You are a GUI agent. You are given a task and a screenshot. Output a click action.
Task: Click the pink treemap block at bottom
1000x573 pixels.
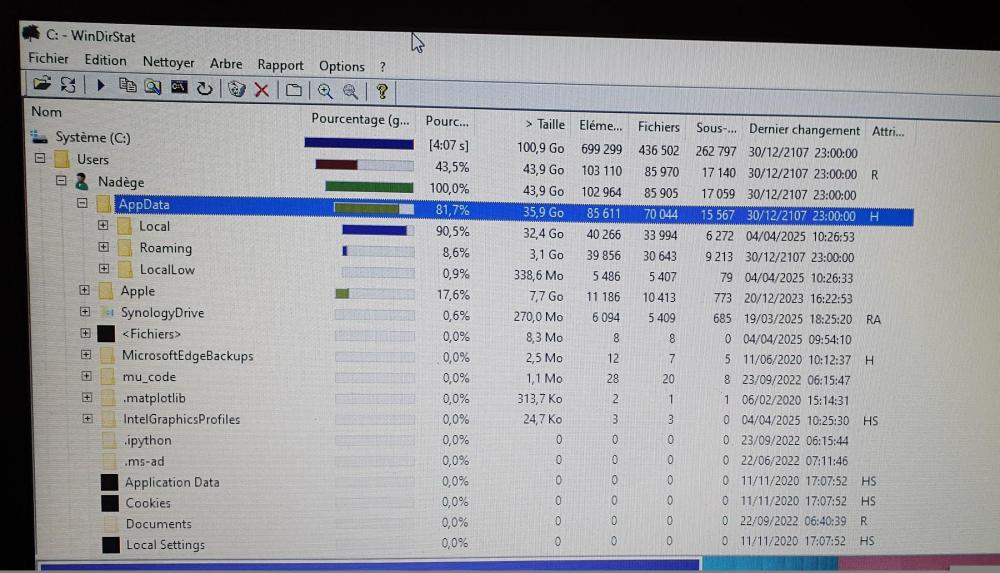pos(918,562)
